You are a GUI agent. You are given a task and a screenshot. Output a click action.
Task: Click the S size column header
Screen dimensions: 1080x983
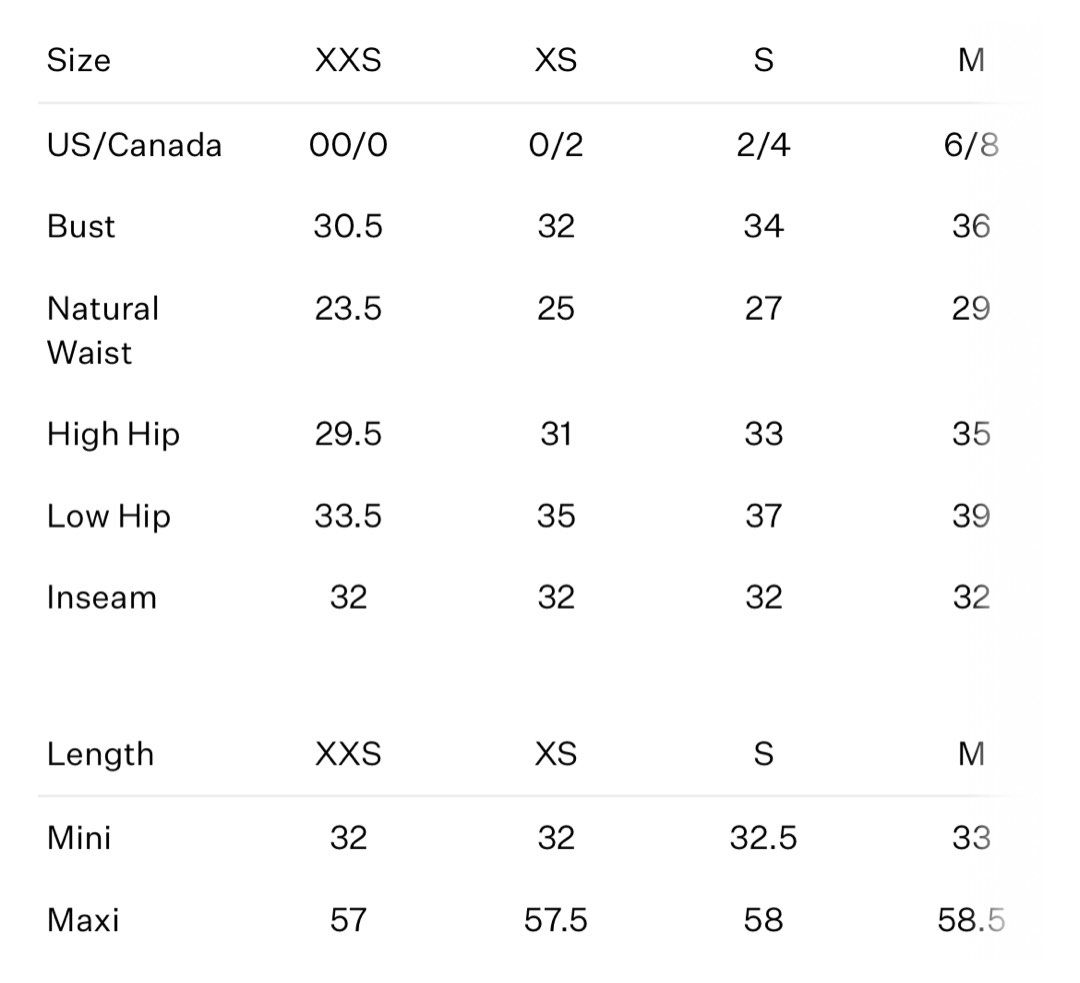click(763, 60)
